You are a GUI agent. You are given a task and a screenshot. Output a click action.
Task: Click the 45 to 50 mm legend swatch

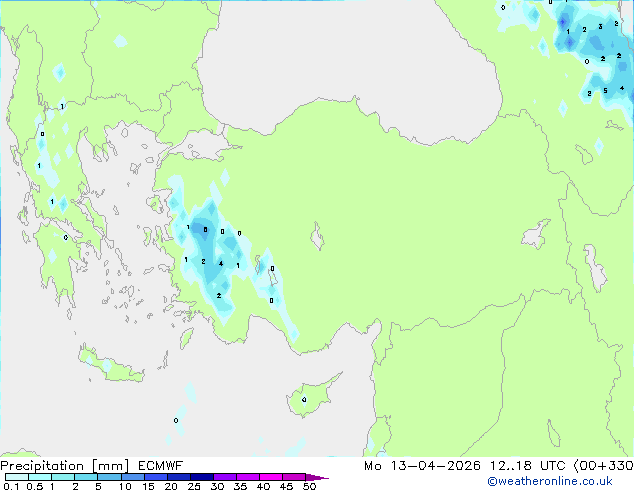(x=294, y=477)
